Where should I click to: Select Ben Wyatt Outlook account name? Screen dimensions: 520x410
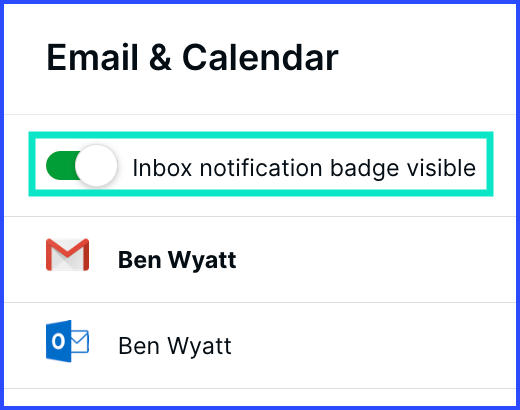coord(175,346)
